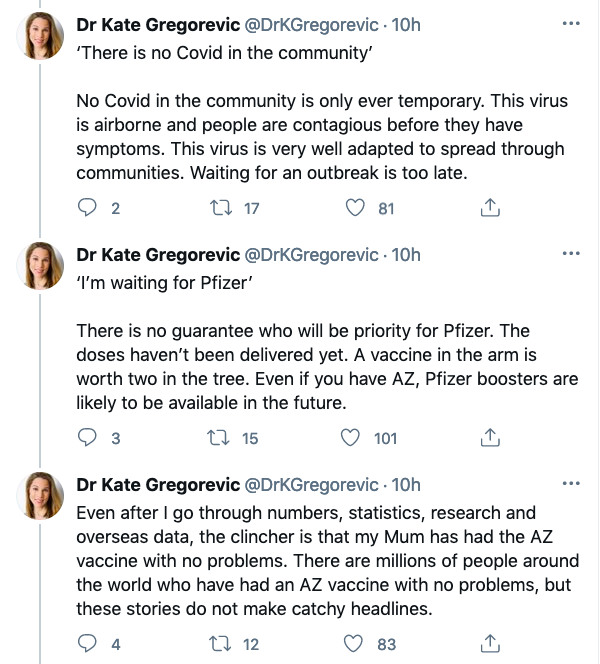Reply to the AZ vaccine Mum tweet
600x664 pixels.
pos(89,644)
